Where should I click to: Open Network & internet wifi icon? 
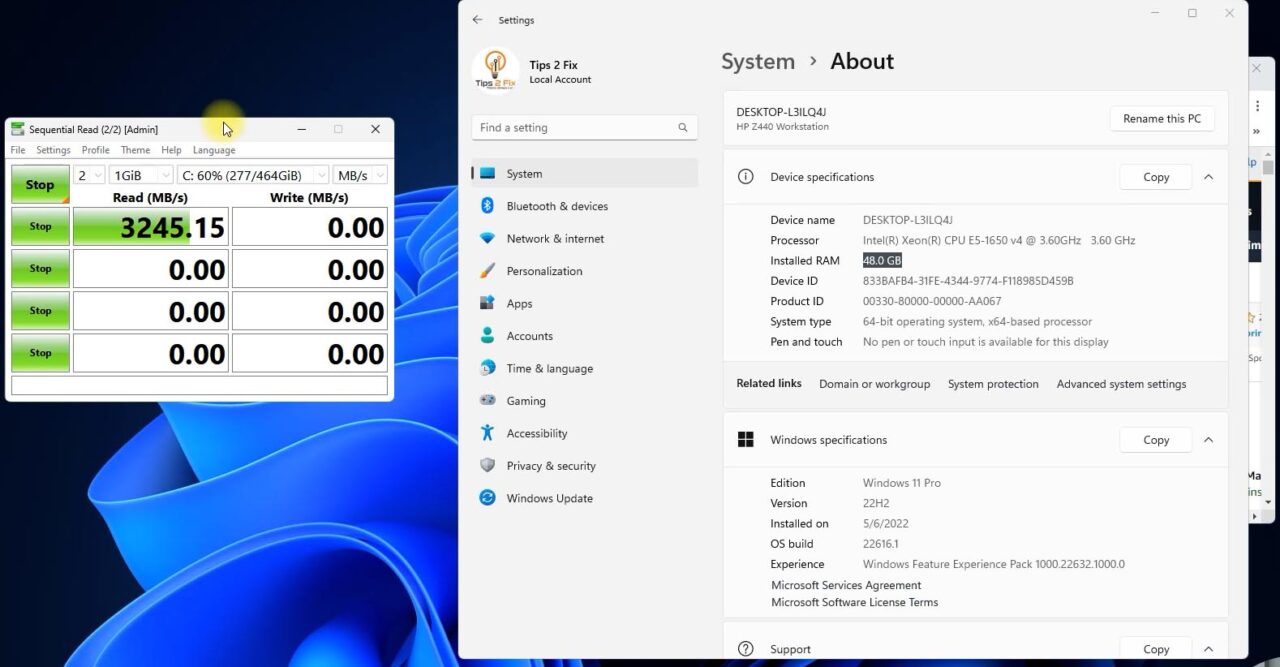click(487, 238)
